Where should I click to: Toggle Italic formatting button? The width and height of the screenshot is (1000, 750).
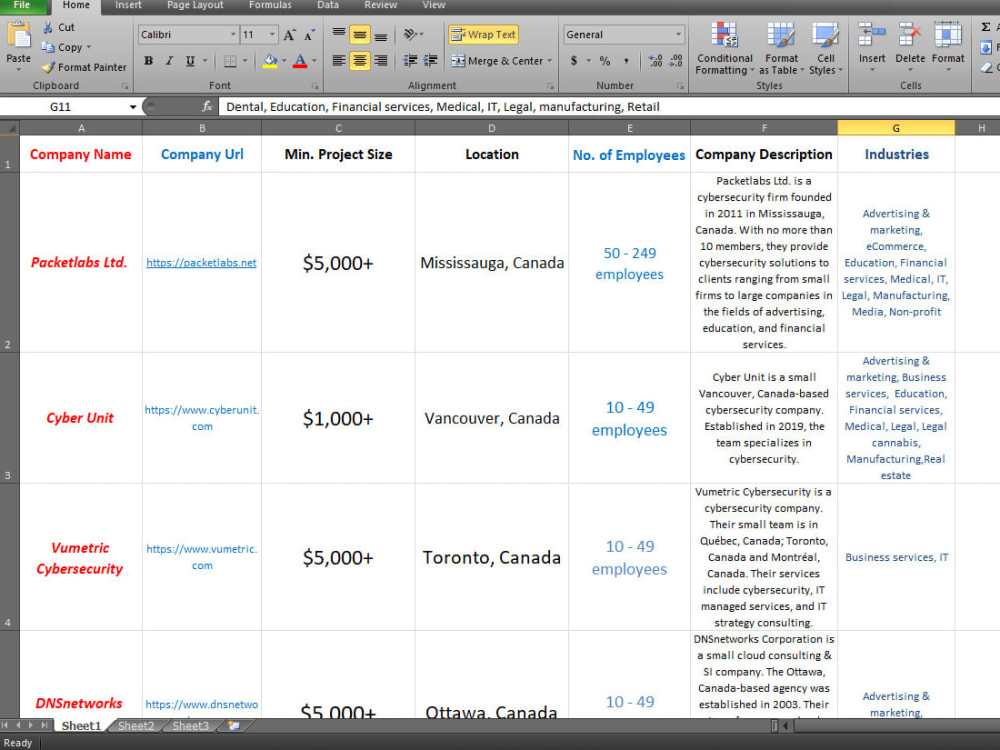coord(169,61)
